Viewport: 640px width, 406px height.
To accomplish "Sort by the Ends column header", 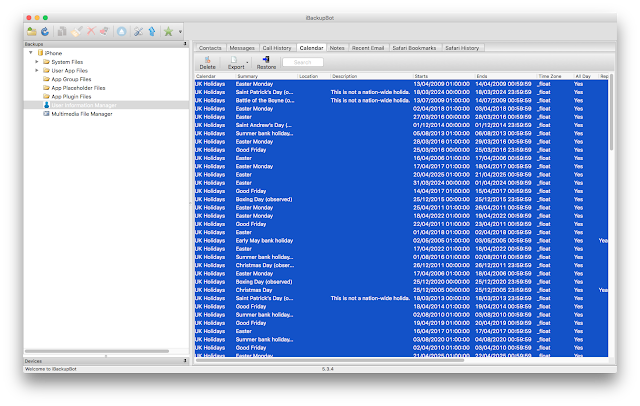I will [506, 76].
